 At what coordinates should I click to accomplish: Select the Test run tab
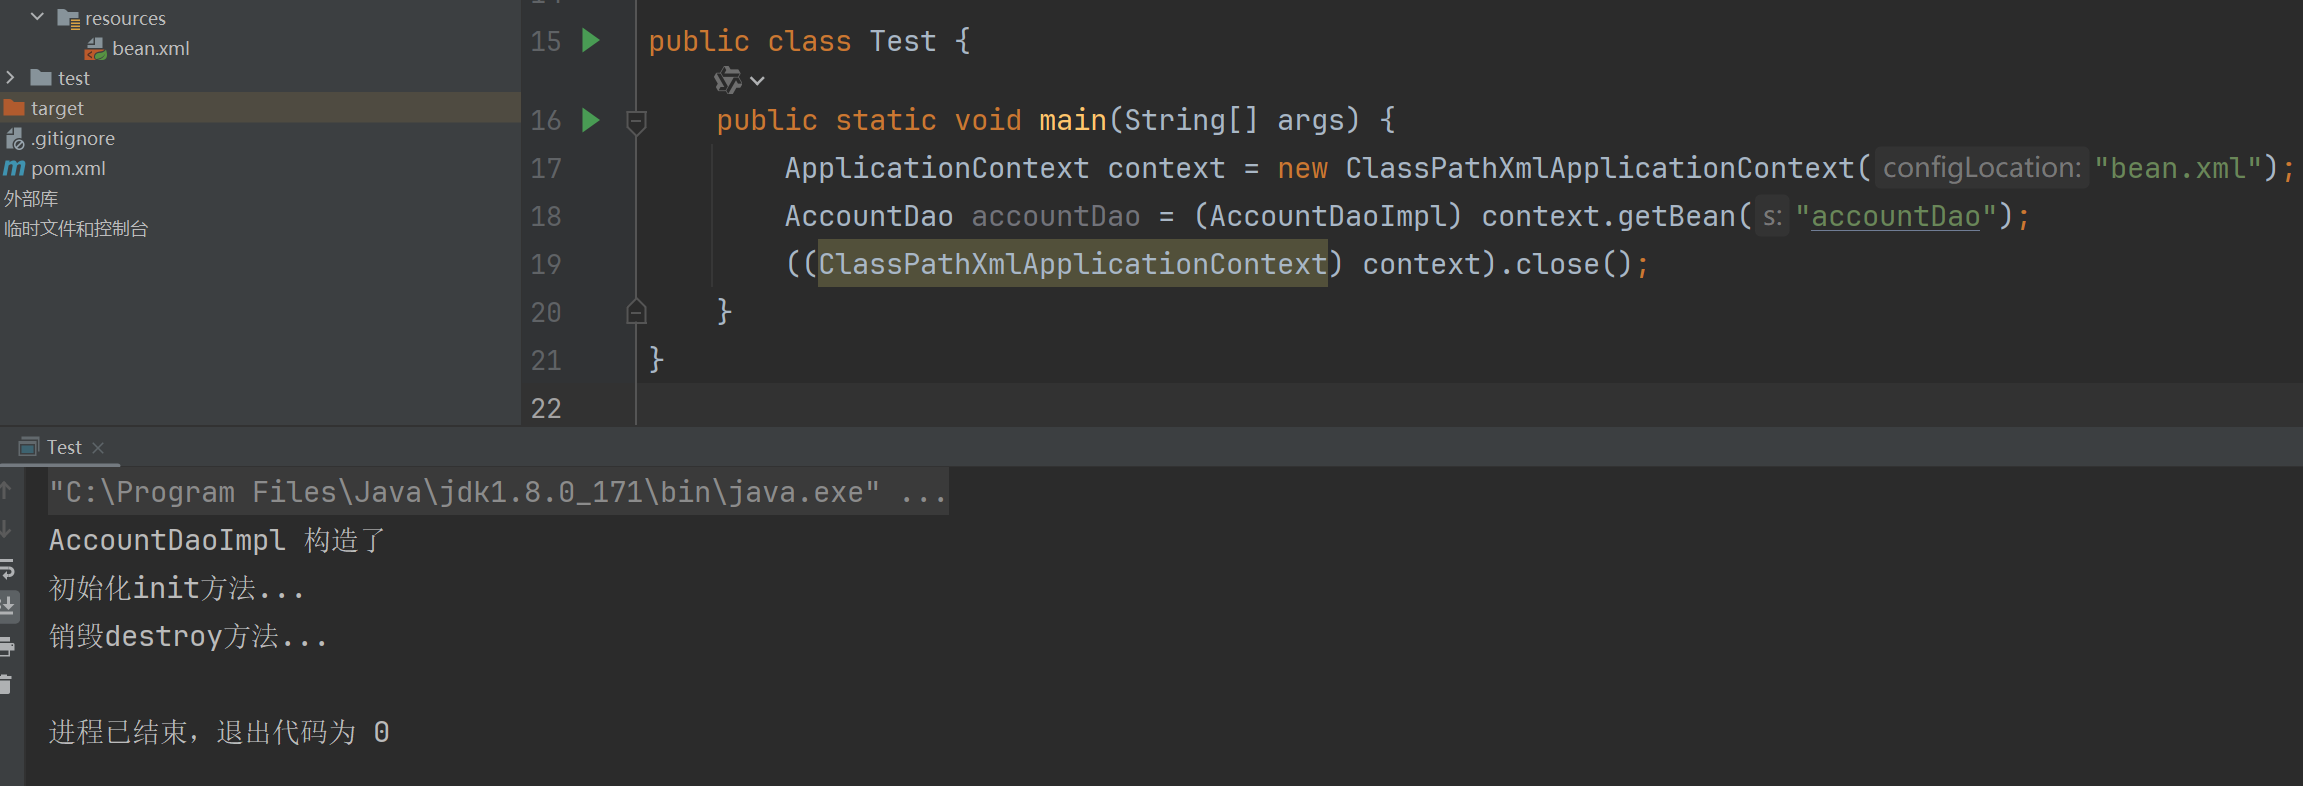(63, 447)
